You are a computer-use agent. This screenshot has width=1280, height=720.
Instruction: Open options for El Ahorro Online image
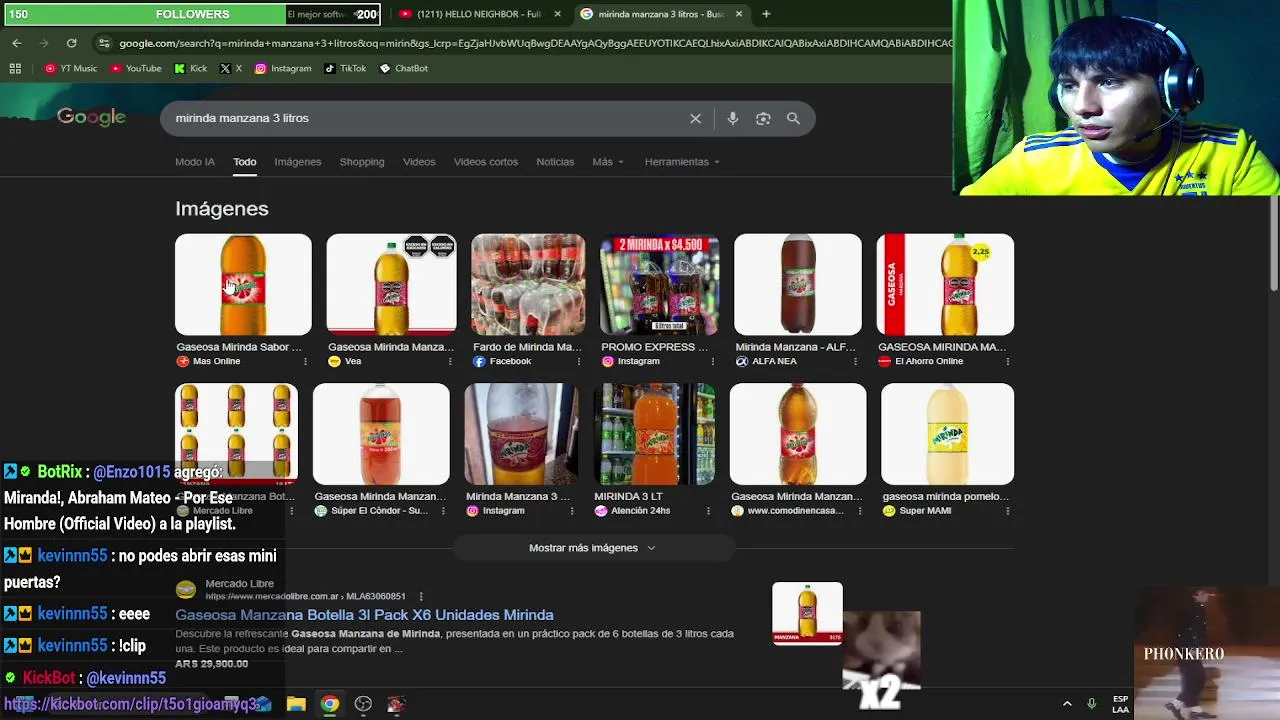1007,361
